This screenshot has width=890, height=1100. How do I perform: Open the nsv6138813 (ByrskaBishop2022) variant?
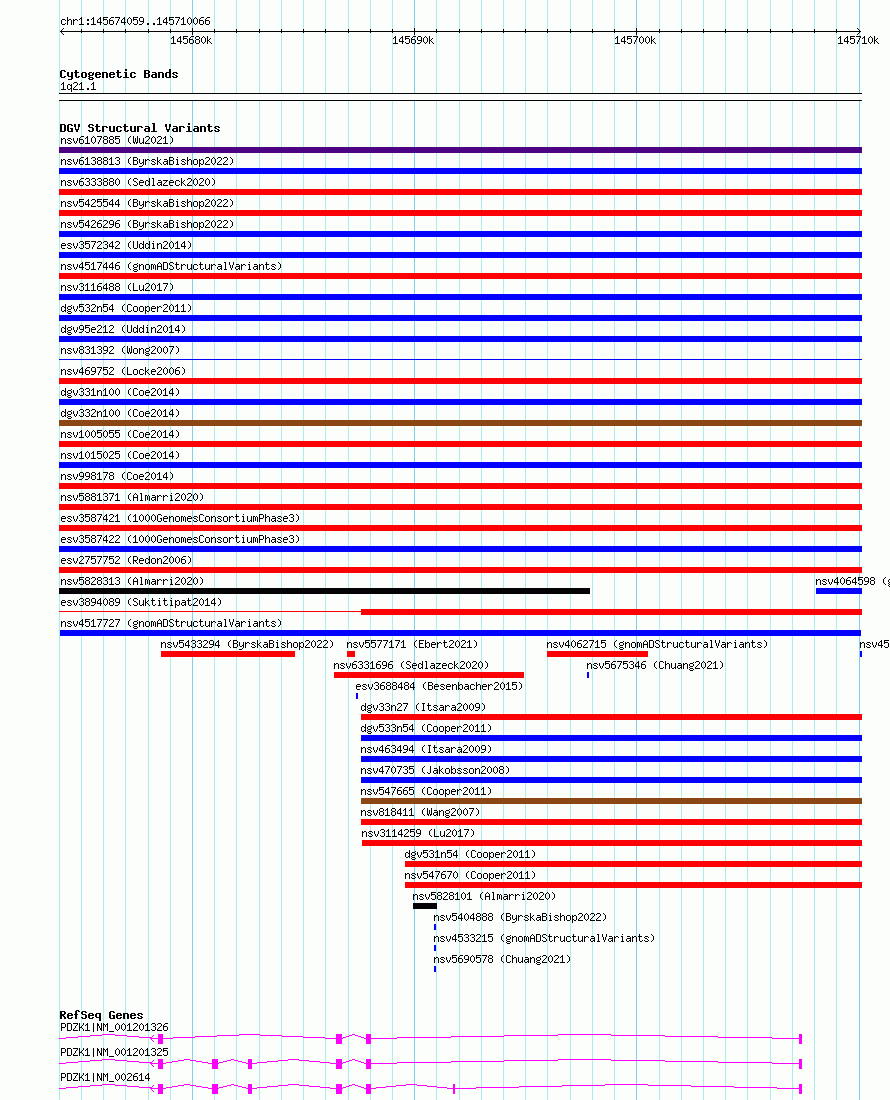click(x=147, y=161)
